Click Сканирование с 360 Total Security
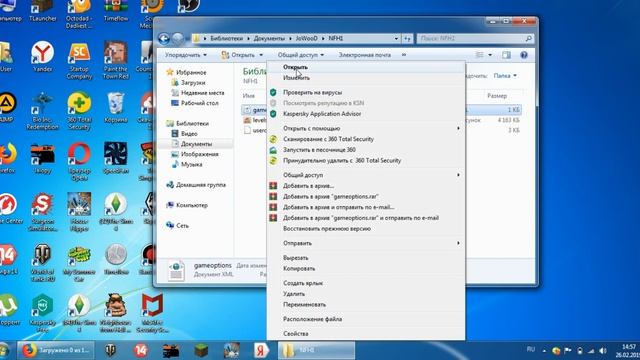640x360 pixels. pyautogui.click(x=328, y=139)
